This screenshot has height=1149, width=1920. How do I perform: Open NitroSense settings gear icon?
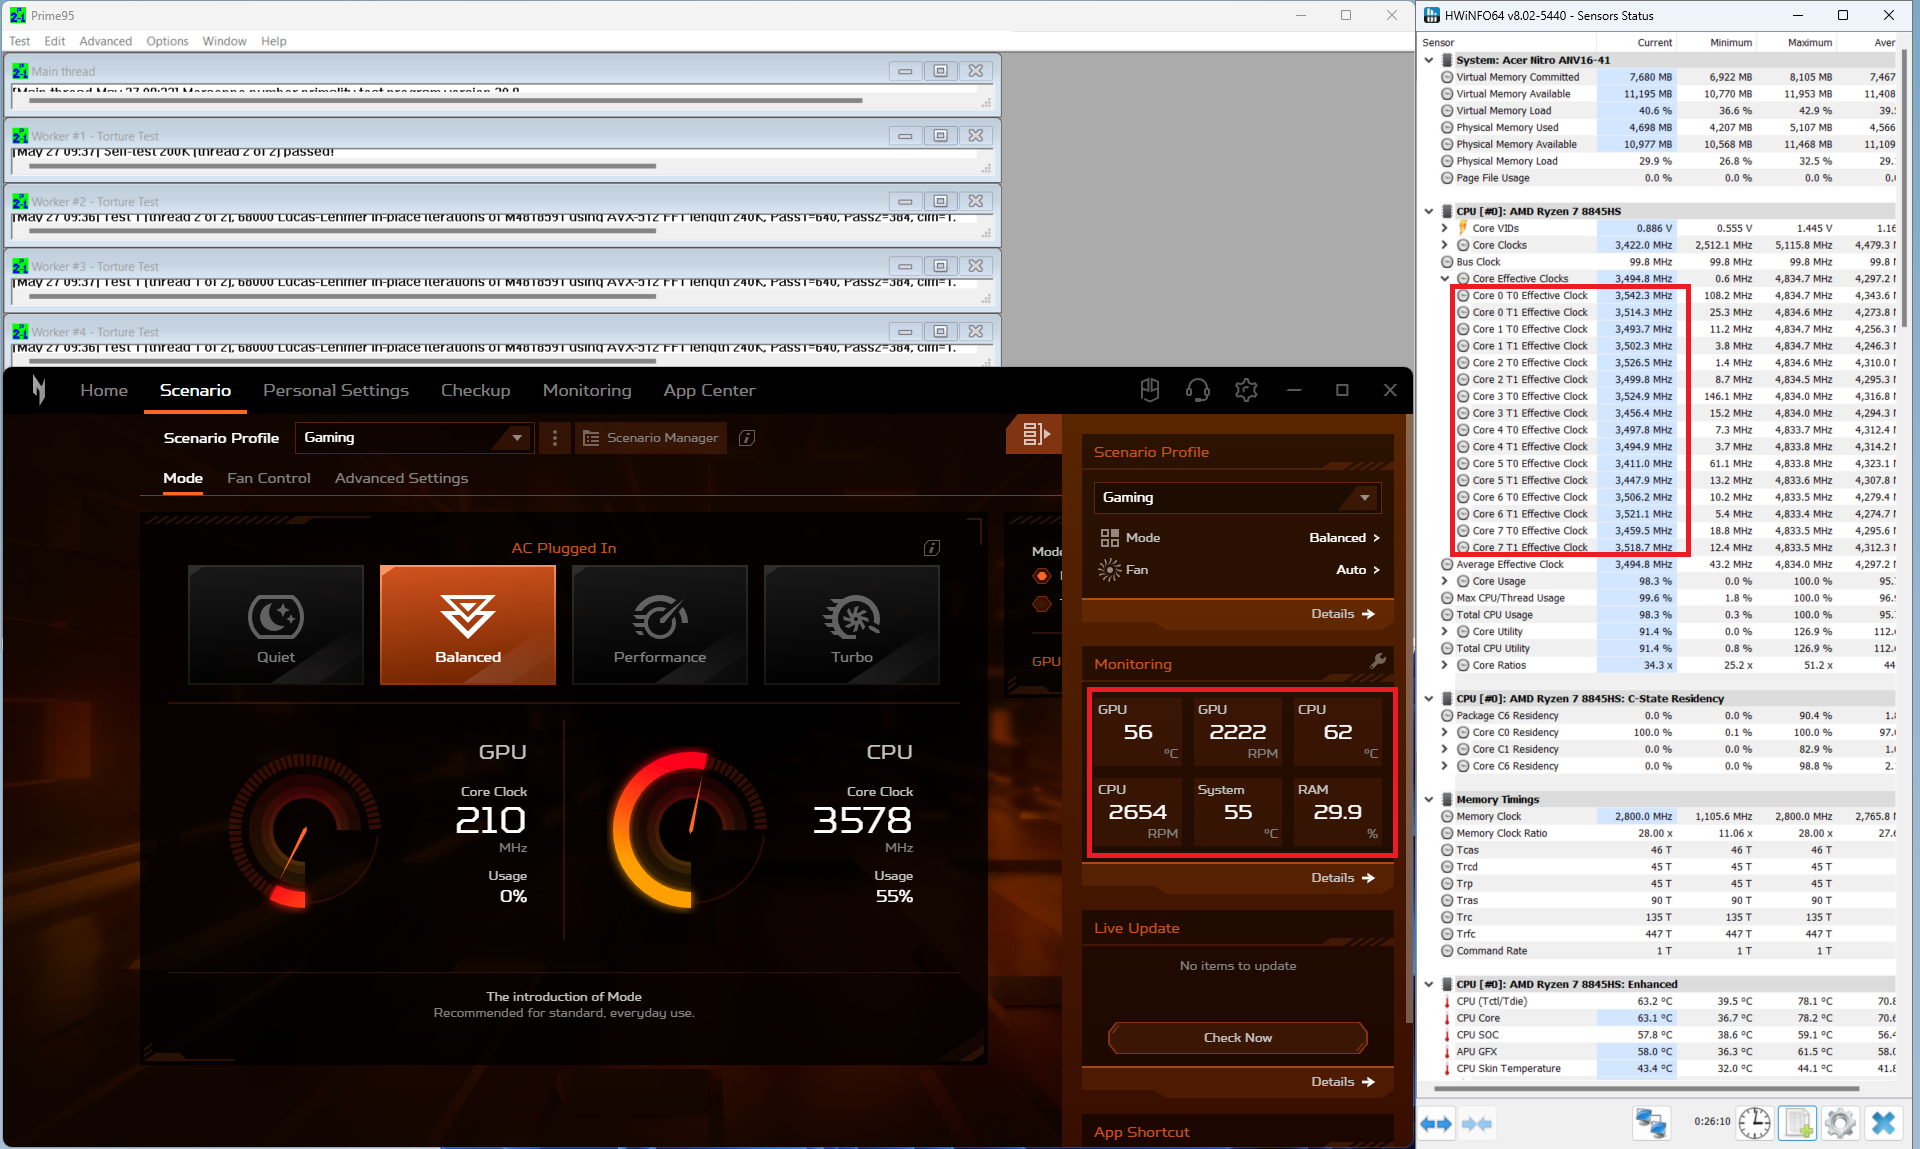coord(1246,390)
